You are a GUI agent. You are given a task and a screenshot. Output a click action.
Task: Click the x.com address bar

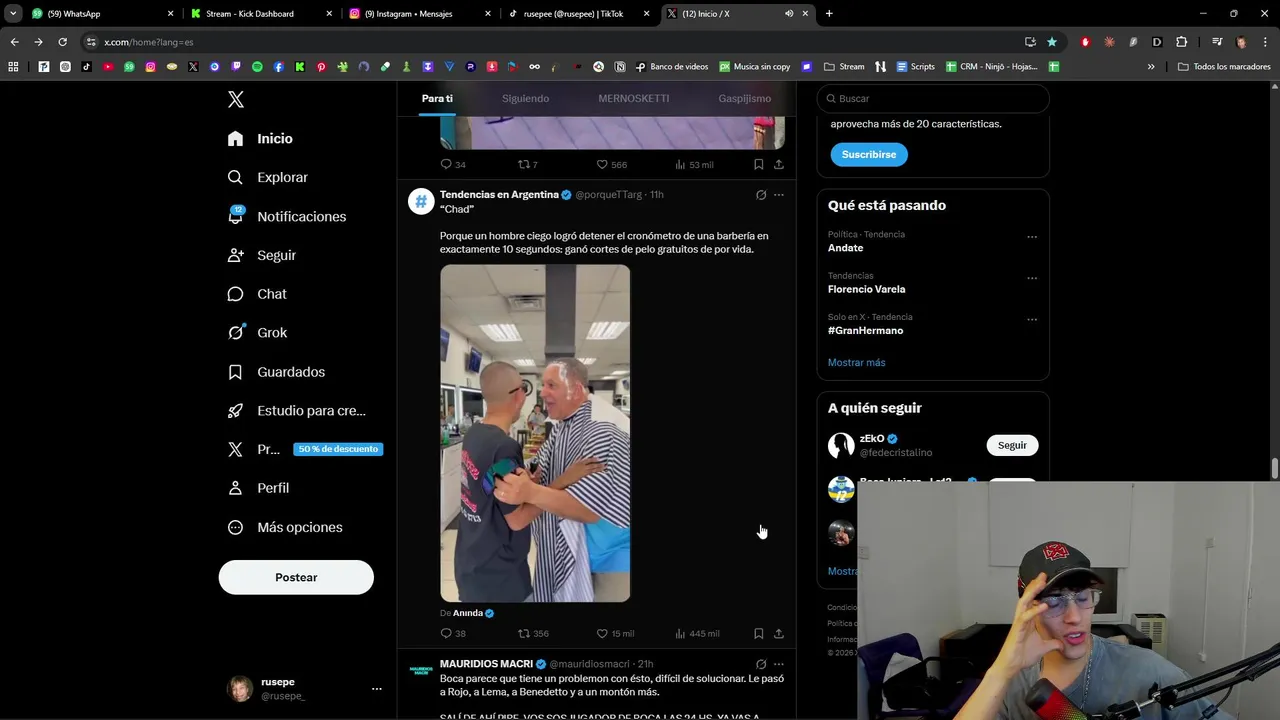coord(550,42)
